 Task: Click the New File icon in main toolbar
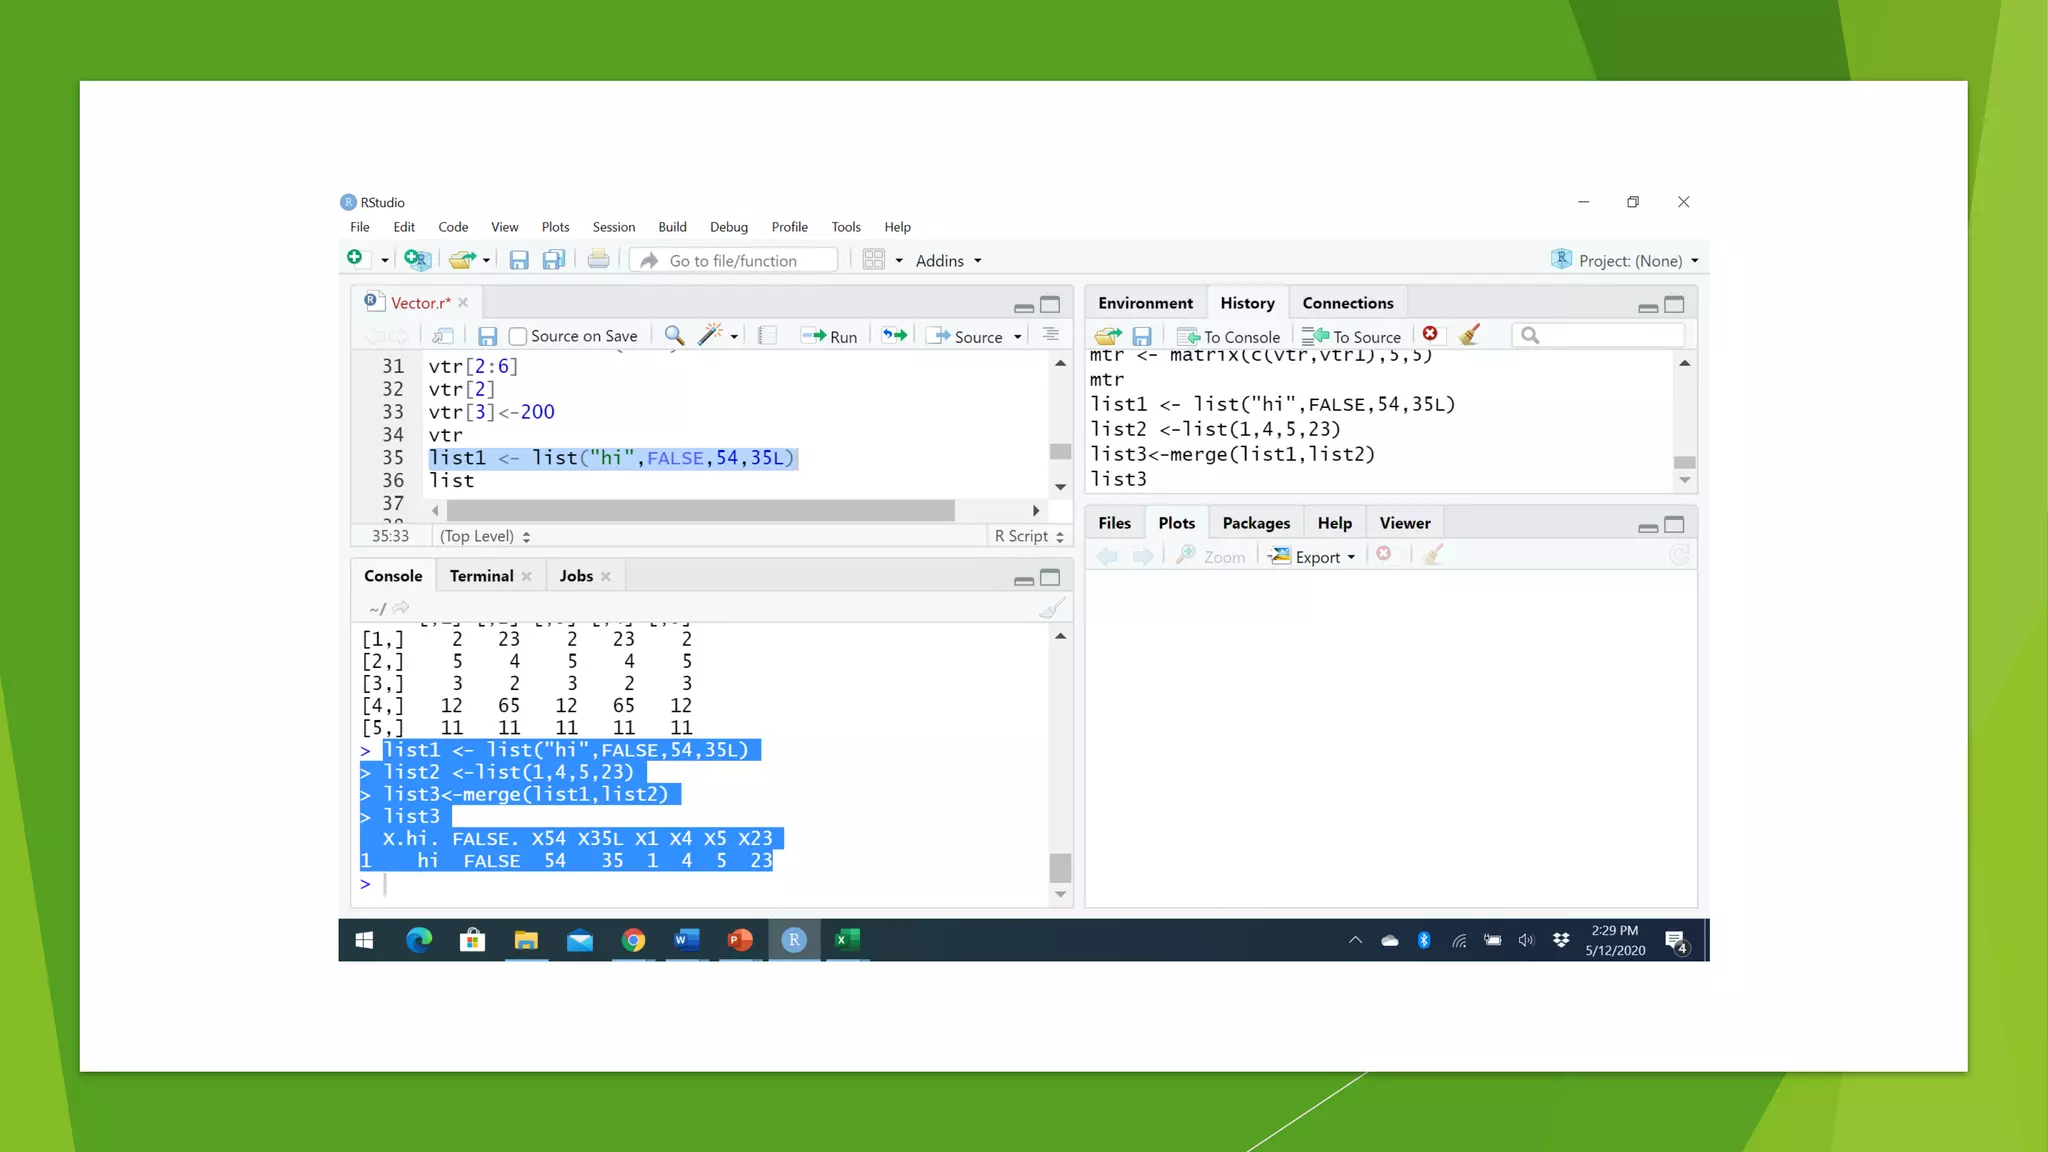tap(355, 259)
